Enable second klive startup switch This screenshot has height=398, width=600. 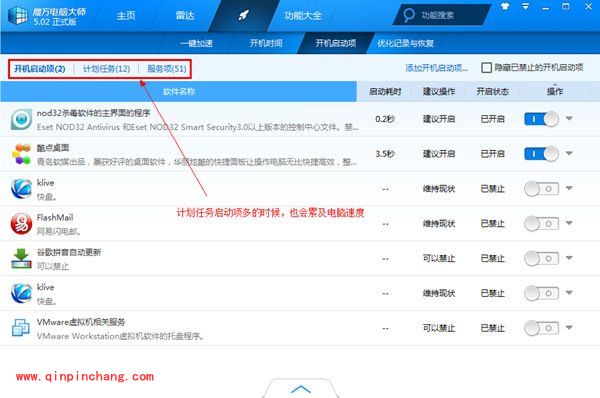541,293
